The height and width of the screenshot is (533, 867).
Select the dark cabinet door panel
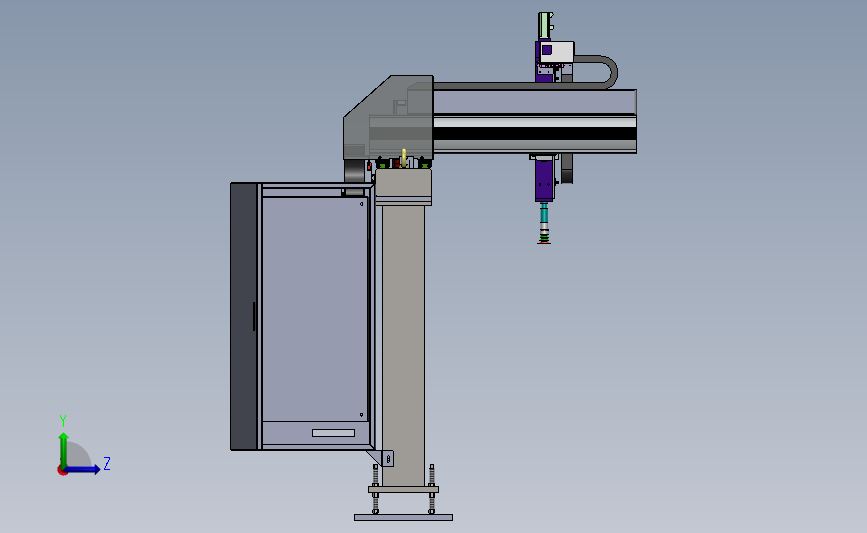[x=244, y=316]
